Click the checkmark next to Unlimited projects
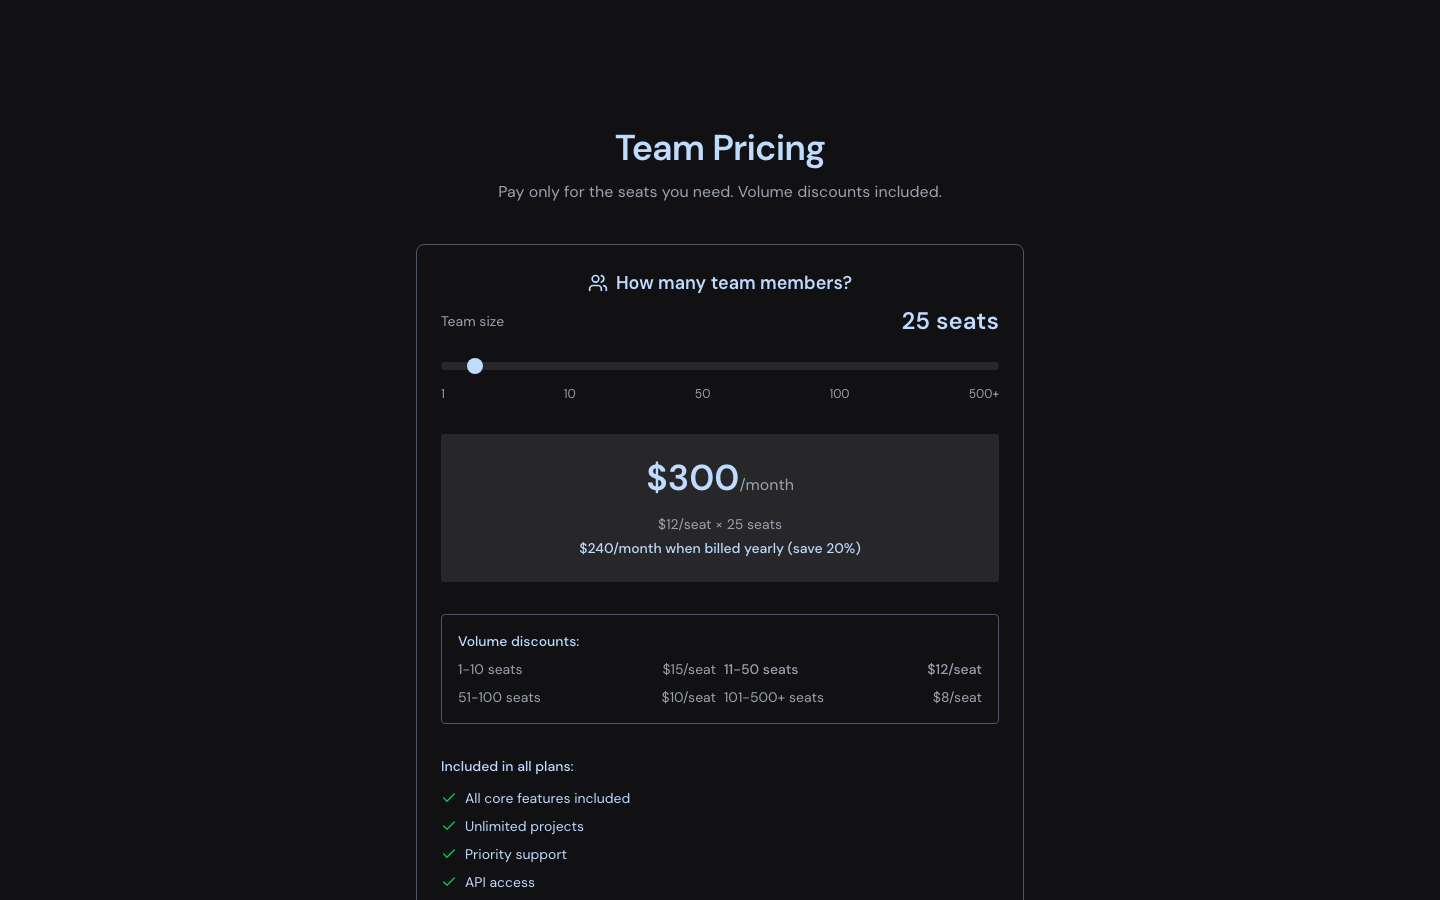The height and width of the screenshot is (900, 1440). pos(450,826)
